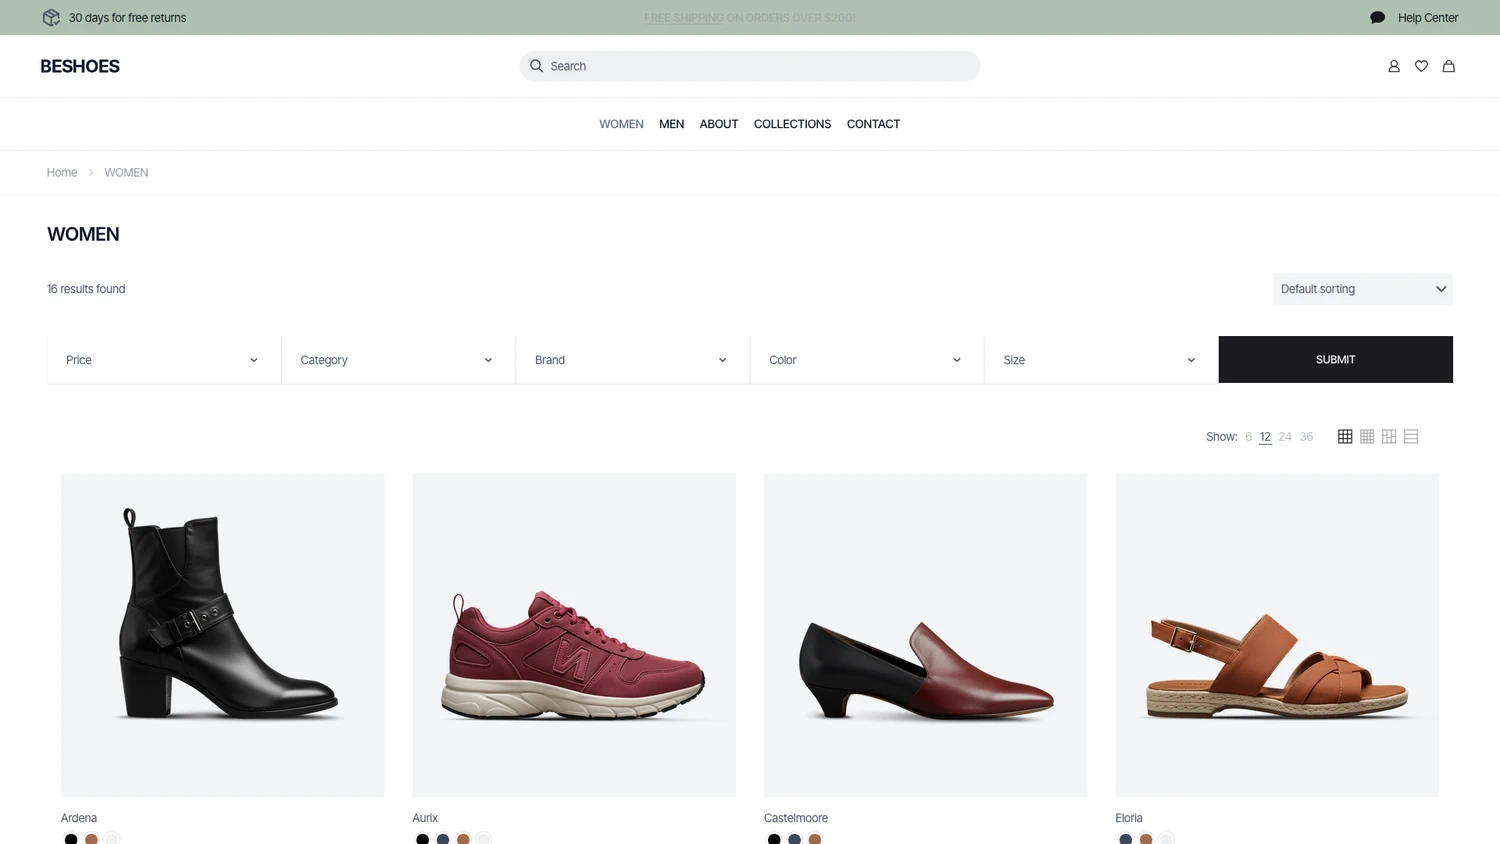Navigate to Home via breadcrumb link
1500x844 pixels.
pyautogui.click(x=61, y=172)
